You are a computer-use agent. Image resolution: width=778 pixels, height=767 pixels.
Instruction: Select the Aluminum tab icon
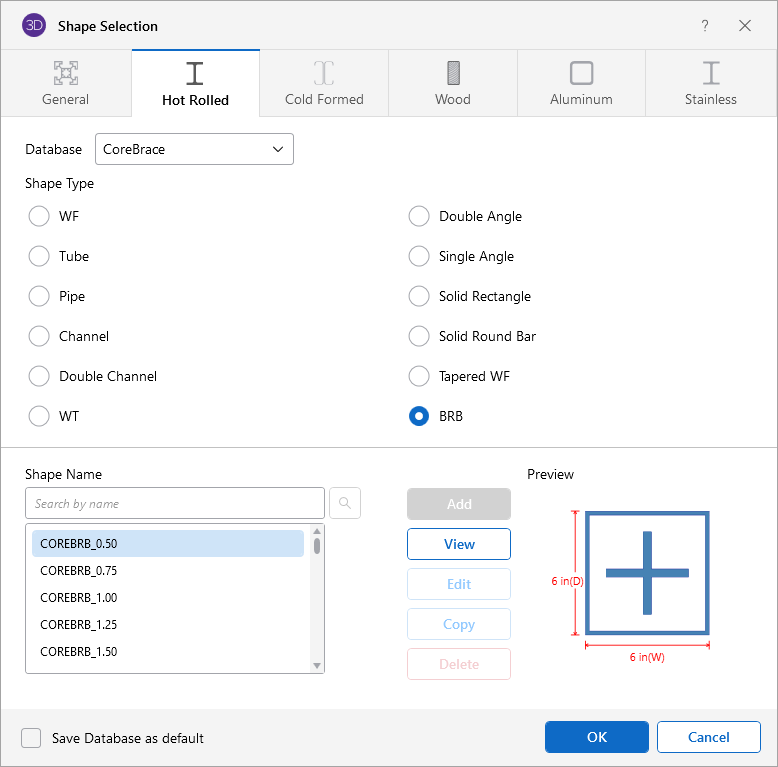tap(581, 73)
